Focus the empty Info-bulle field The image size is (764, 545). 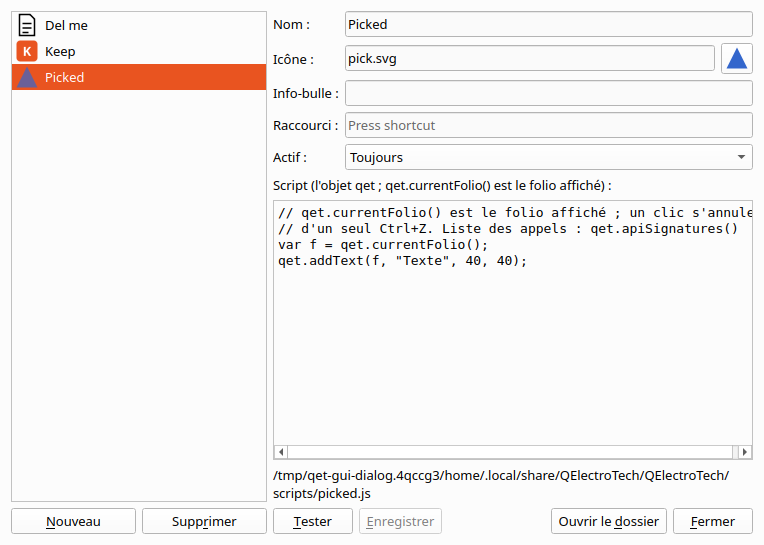549,93
